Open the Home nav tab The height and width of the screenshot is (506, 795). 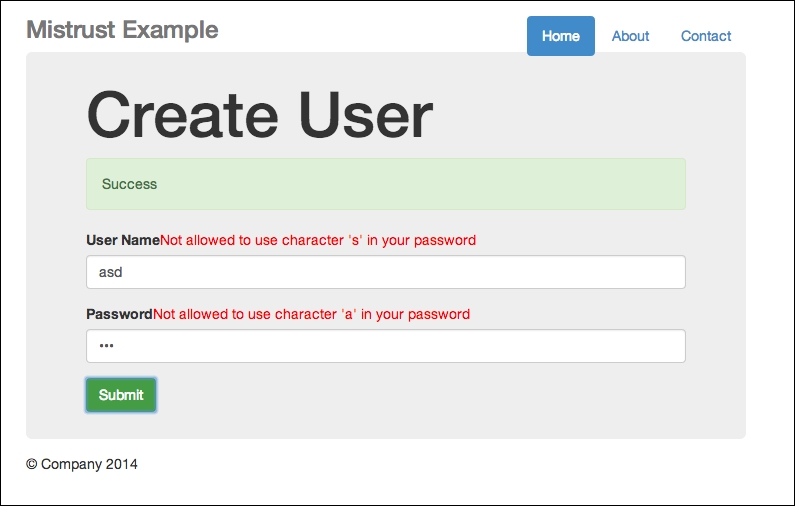tap(560, 36)
